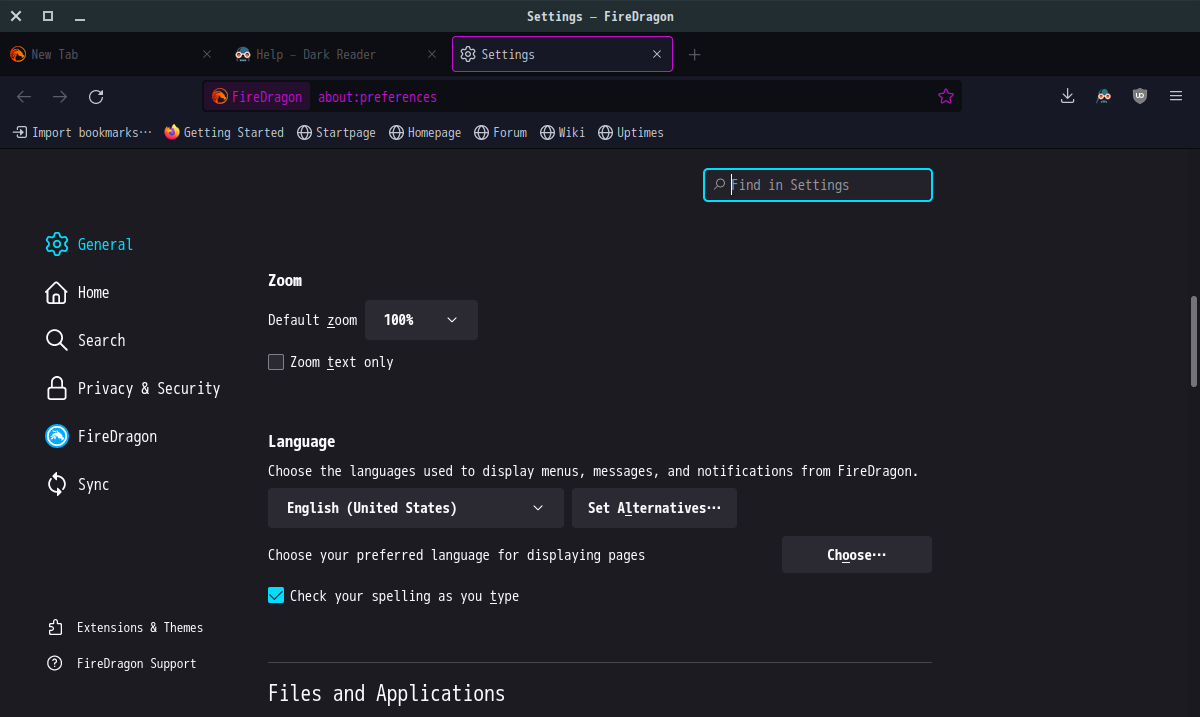Image resolution: width=1200 pixels, height=717 pixels.
Task: Open the Dark Reader extension icon
Action: (x=1104, y=96)
